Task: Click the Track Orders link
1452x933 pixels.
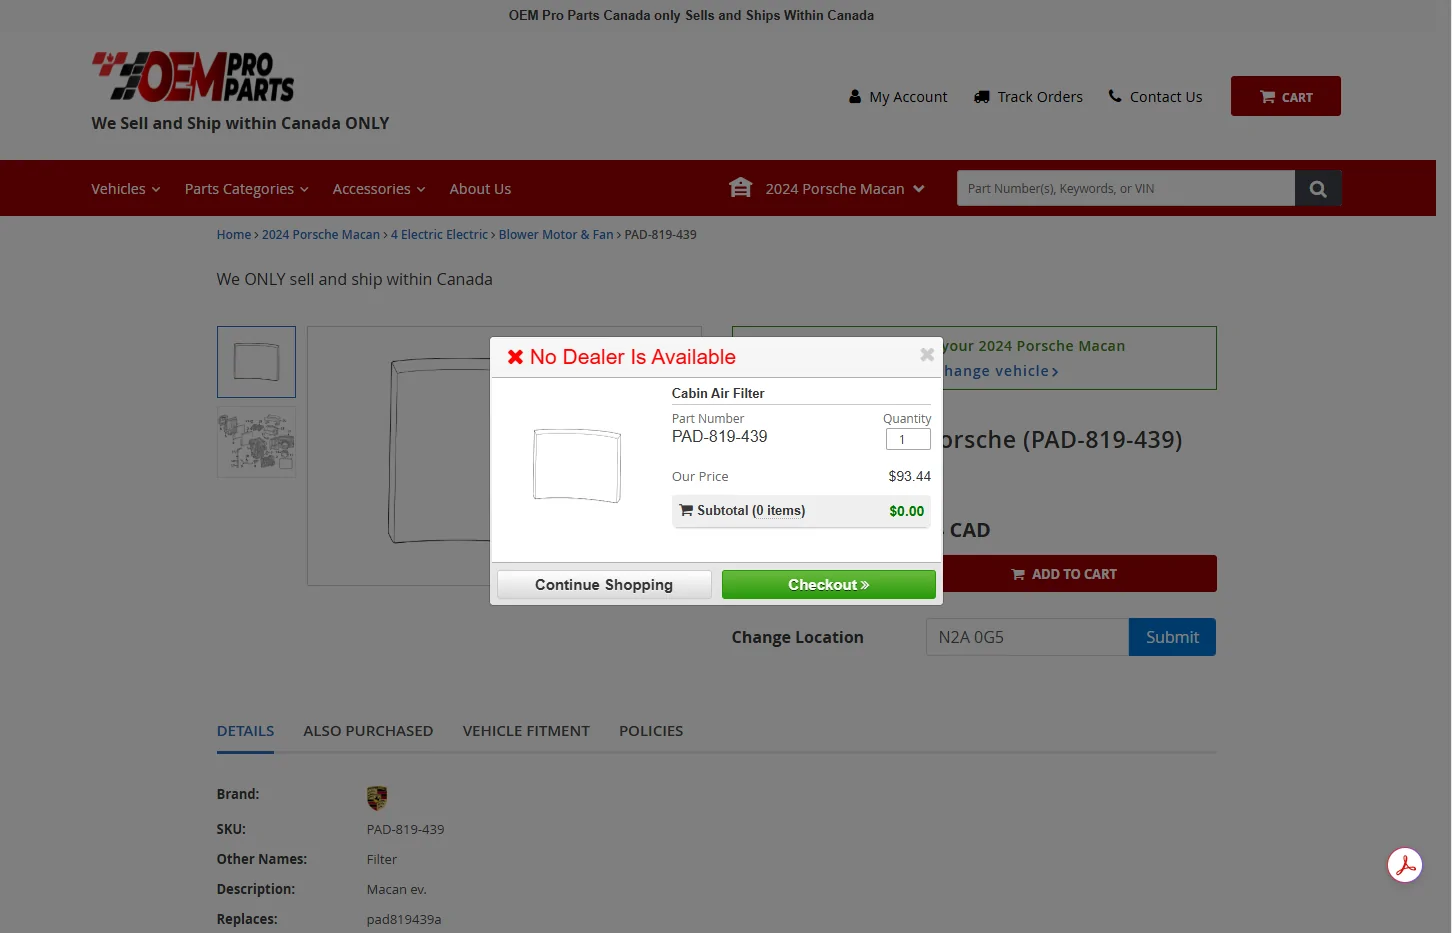Action: coord(1028,97)
